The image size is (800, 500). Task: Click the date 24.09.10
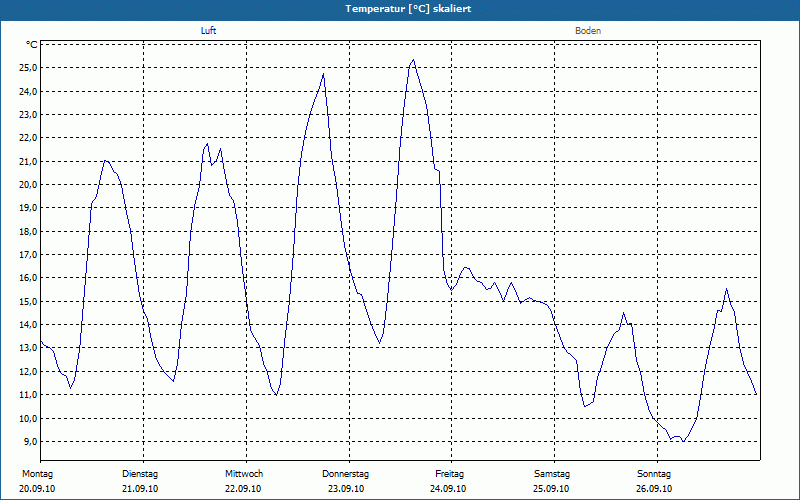448,489
